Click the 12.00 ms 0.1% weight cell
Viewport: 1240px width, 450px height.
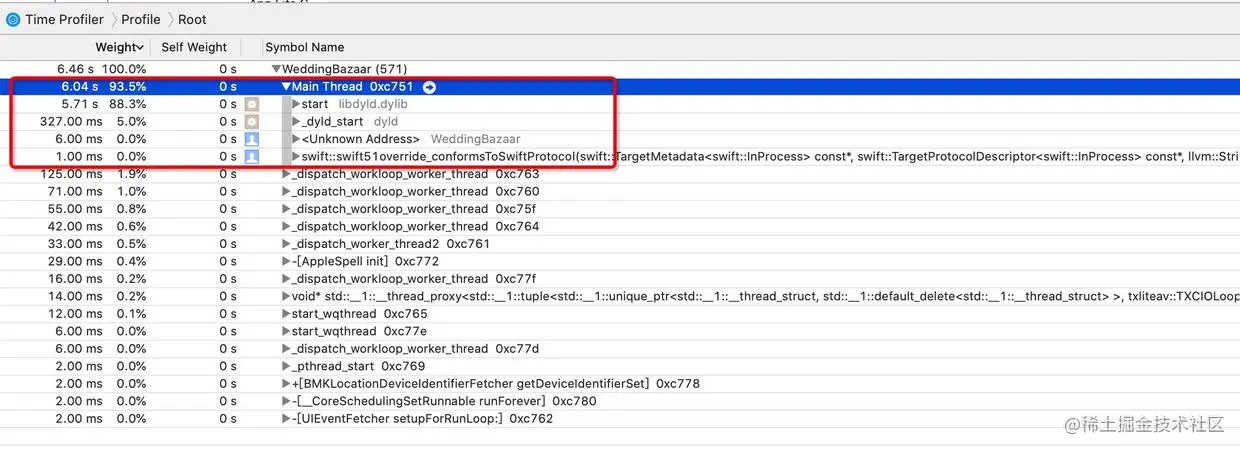point(96,314)
